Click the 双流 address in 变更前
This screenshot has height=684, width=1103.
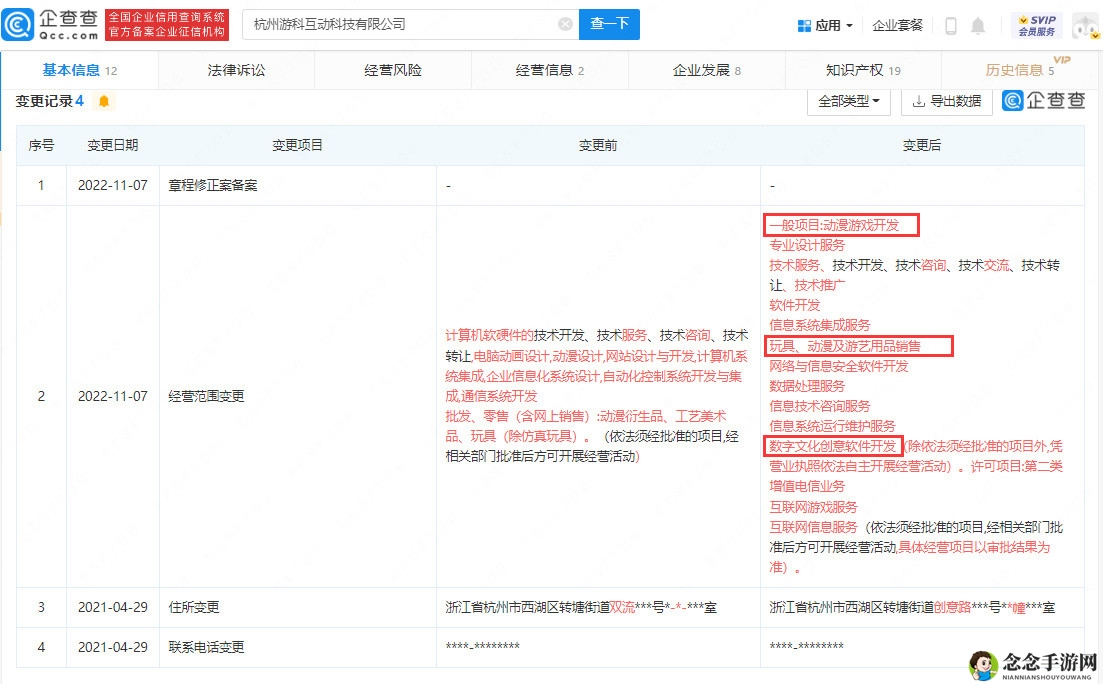[622, 608]
